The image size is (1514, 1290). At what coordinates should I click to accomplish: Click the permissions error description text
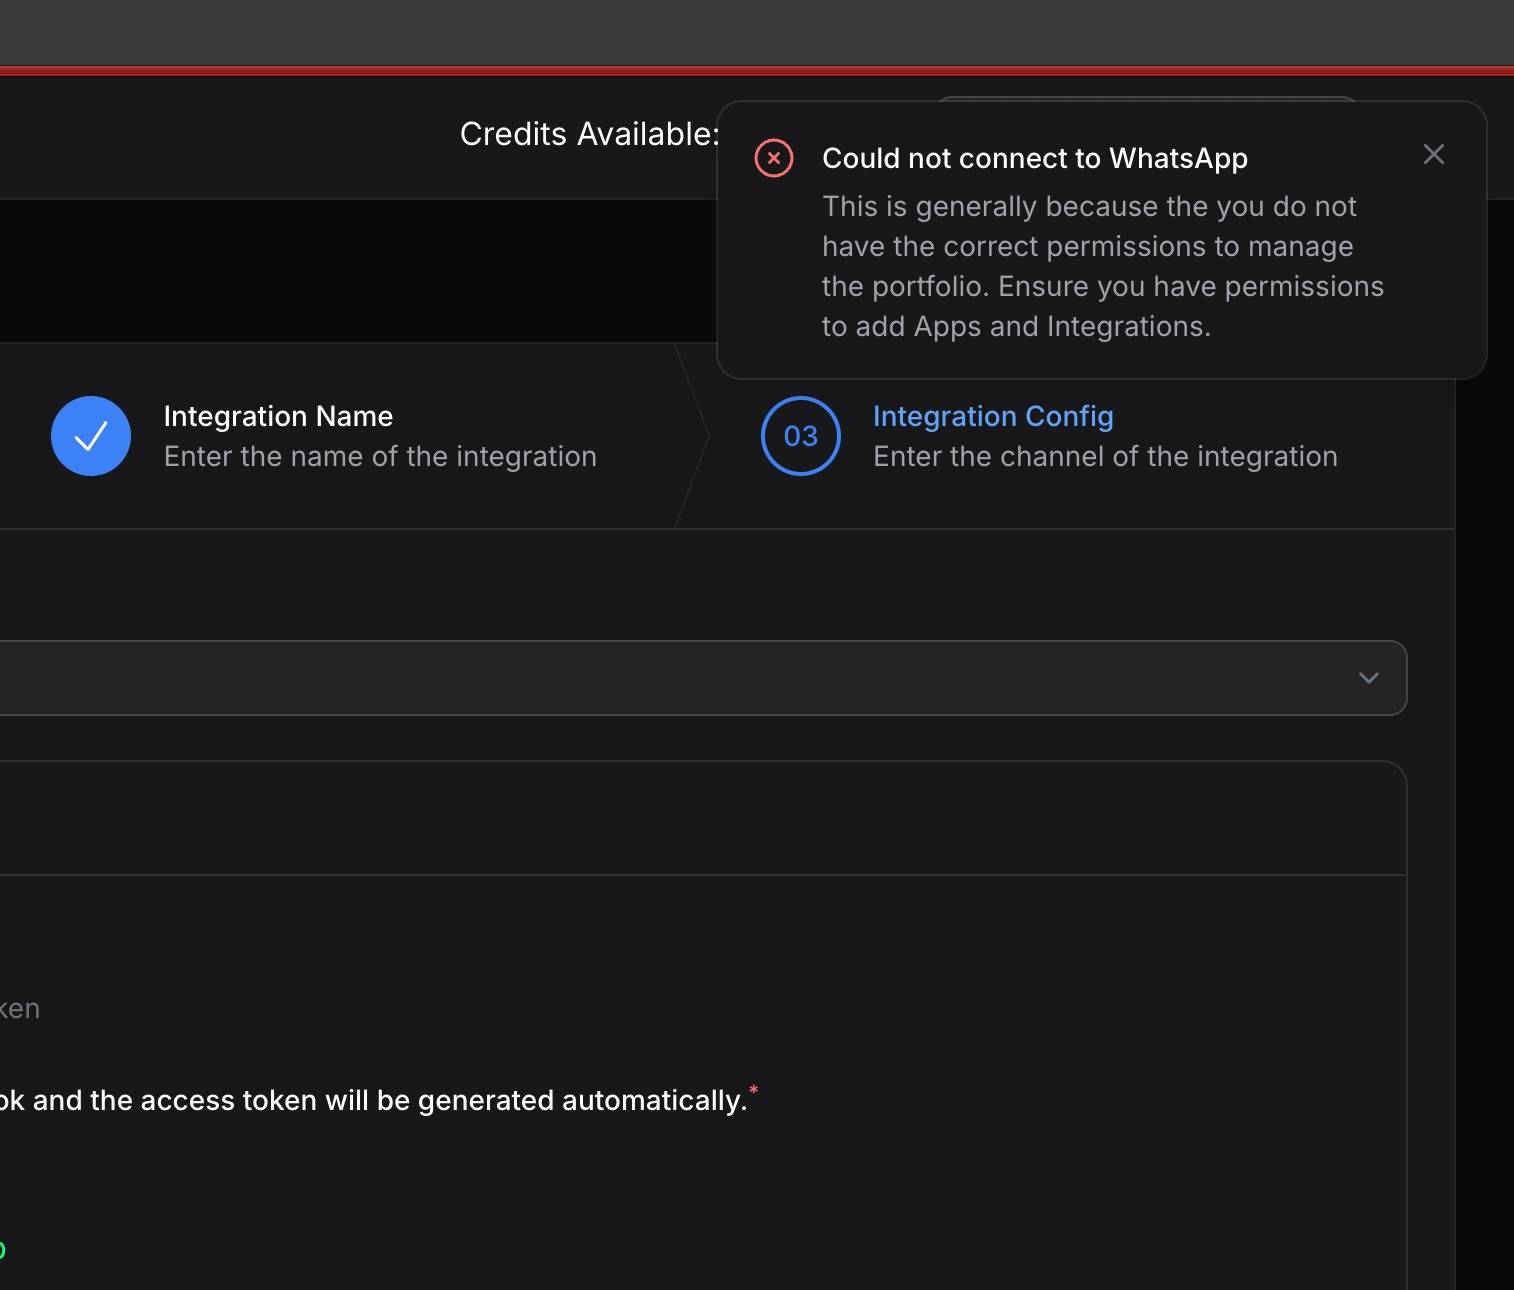pyautogui.click(x=1103, y=266)
